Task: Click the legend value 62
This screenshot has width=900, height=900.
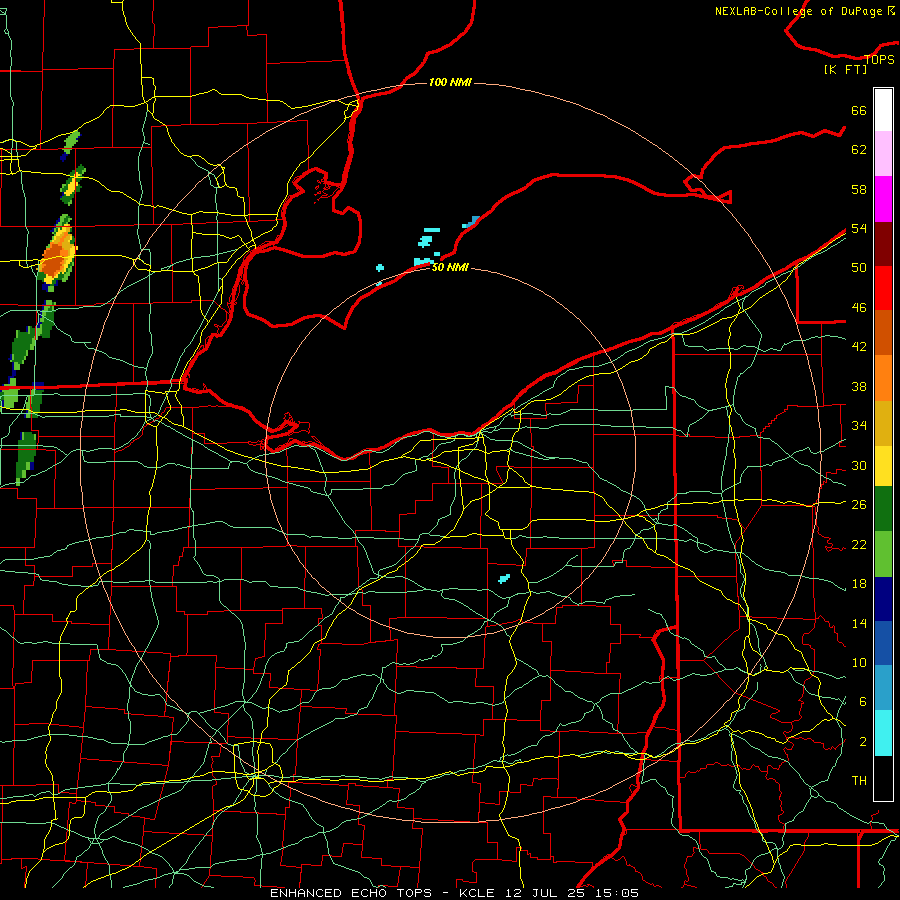Action: (x=859, y=150)
